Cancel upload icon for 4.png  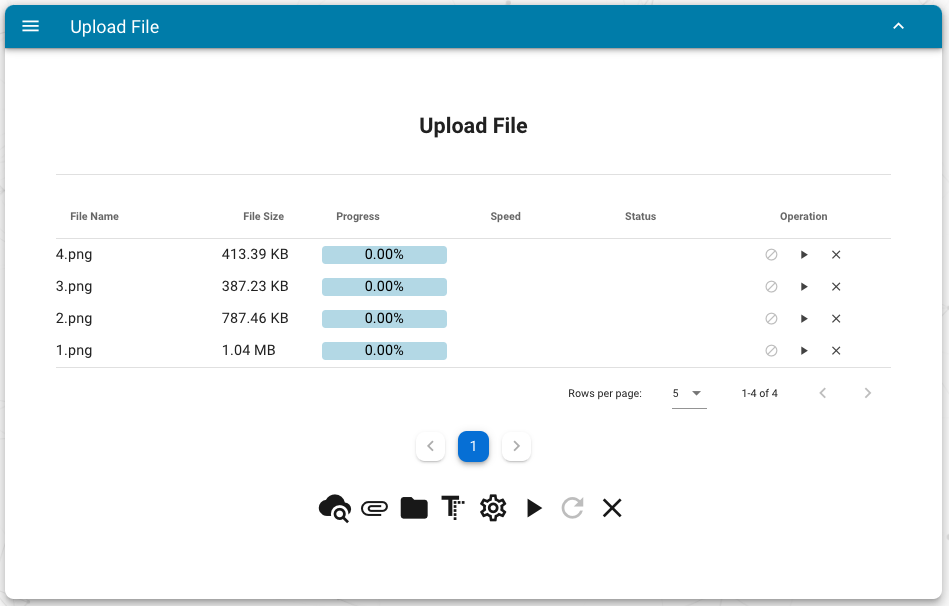click(771, 255)
